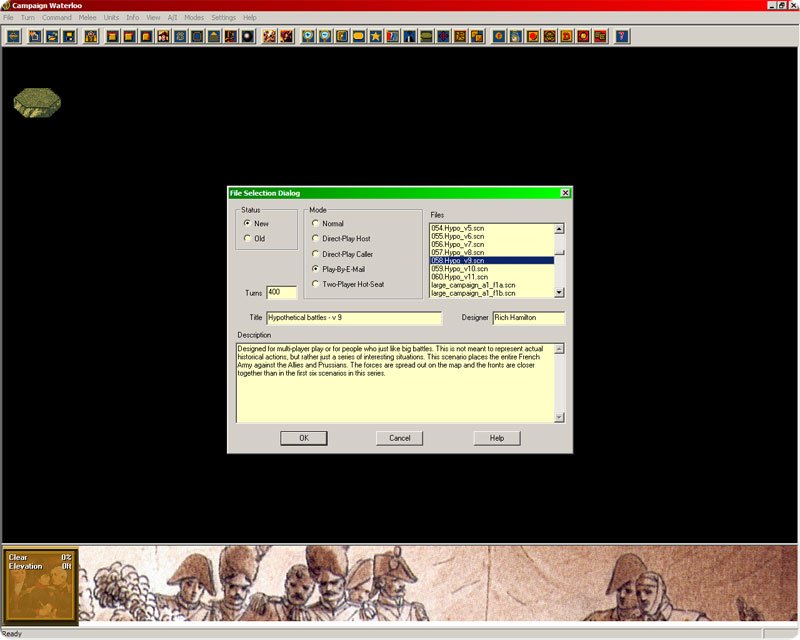The height and width of the screenshot is (640, 800).
Task: Click the green oval toolbar icon
Action: pos(426,37)
